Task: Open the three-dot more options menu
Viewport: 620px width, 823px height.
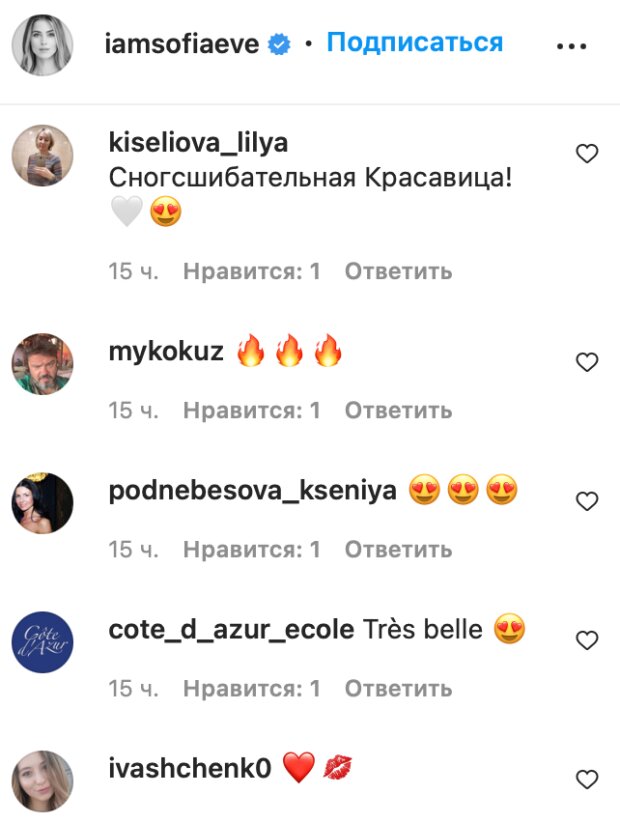Action: tap(571, 46)
